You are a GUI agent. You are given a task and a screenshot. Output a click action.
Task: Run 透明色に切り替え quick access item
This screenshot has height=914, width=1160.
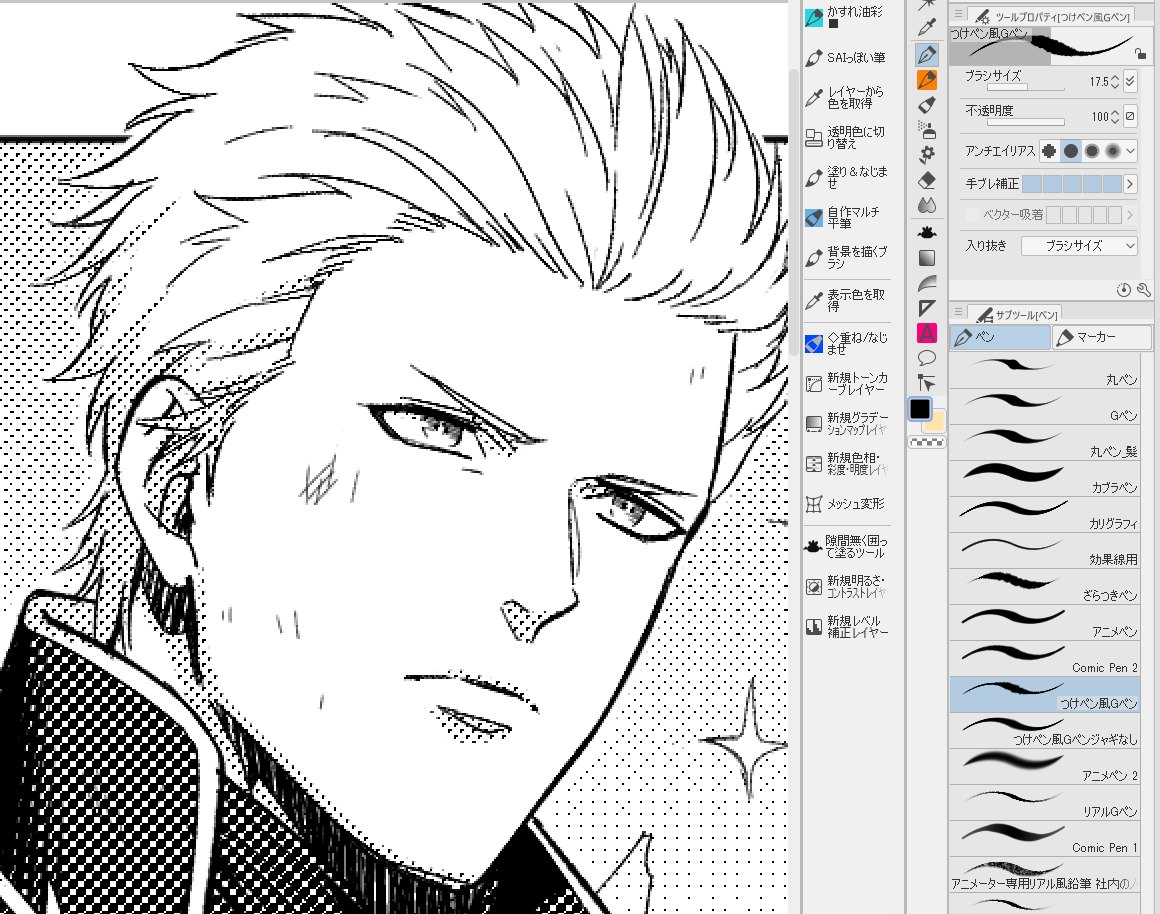click(x=847, y=137)
